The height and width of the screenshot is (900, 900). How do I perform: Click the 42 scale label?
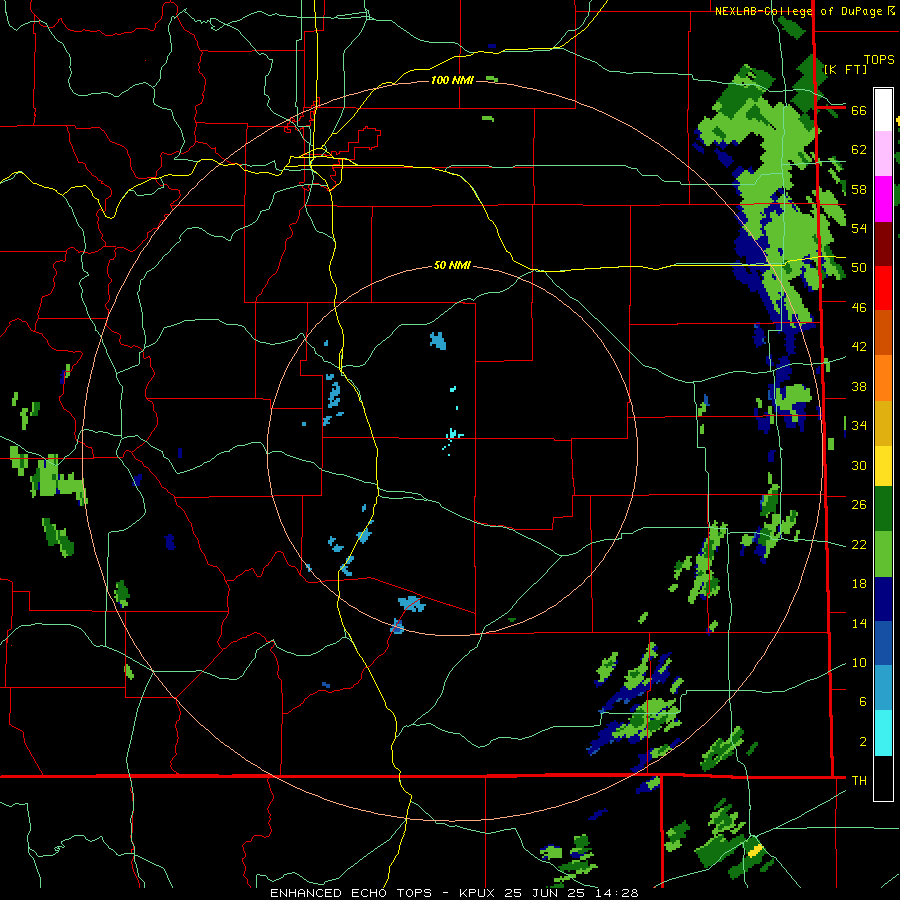click(859, 346)
